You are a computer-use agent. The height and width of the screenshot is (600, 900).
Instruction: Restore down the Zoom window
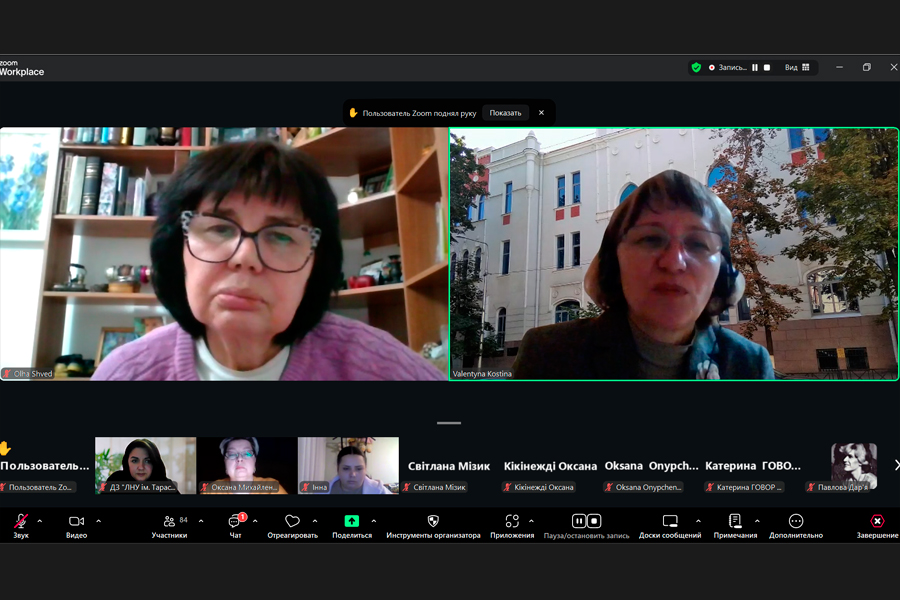click(867, 67)
